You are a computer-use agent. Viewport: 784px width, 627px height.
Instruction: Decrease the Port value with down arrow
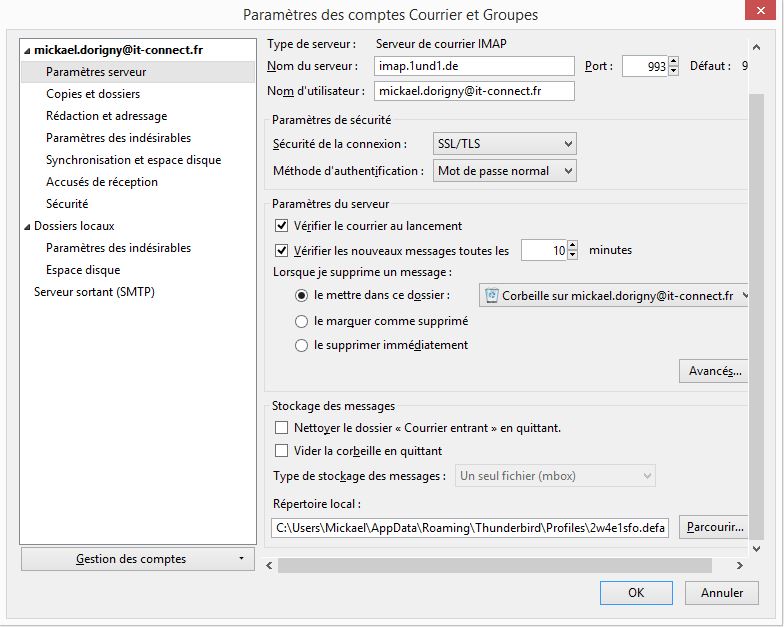click(674, 71)
